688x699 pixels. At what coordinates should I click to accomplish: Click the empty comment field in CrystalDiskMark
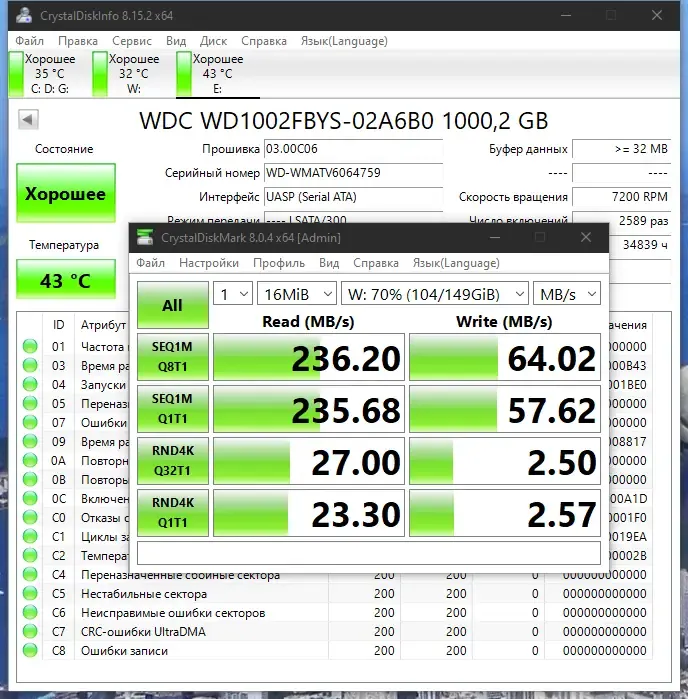[x=369, y=553]
